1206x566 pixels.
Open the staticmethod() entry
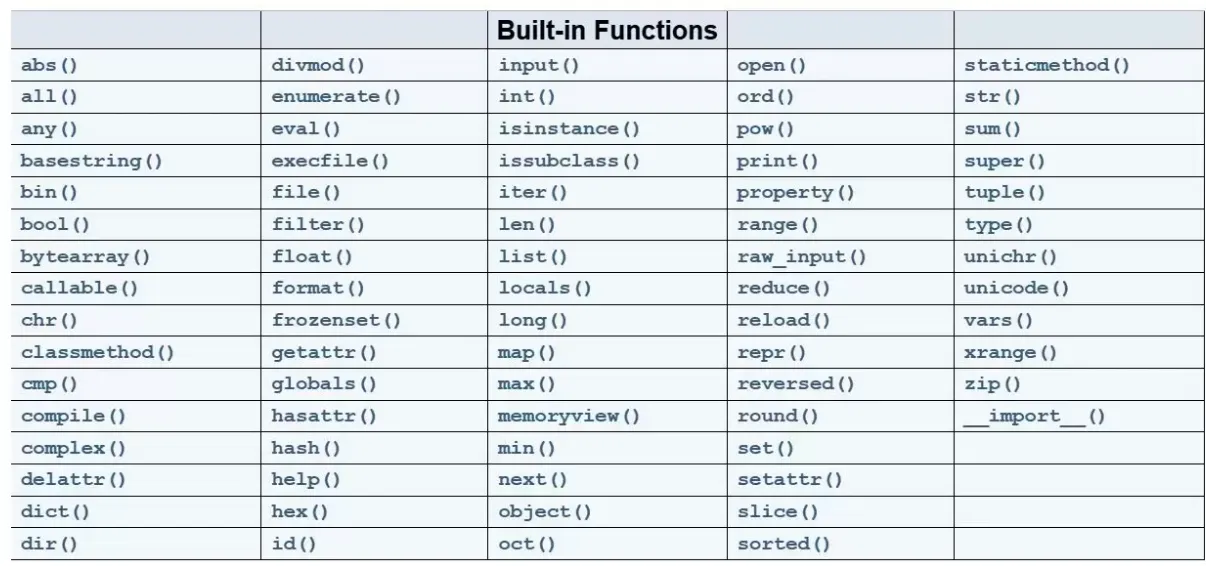click(1047, 65)
